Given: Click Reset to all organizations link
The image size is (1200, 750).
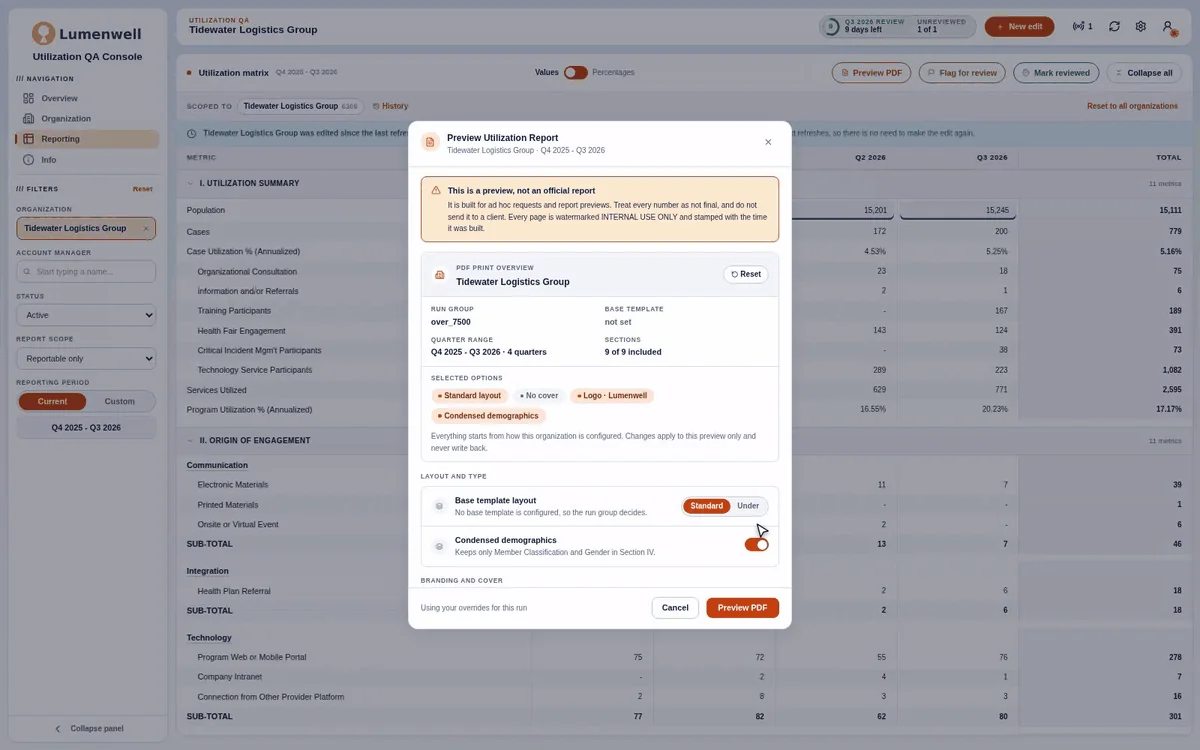Looking at the screenshot, I should 1134,106.
